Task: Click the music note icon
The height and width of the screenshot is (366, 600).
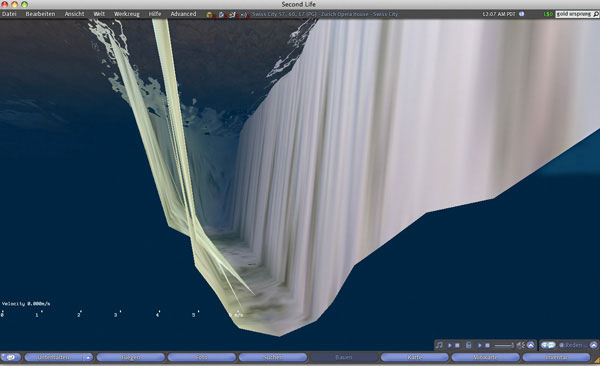Action: [x=439, y=345]
